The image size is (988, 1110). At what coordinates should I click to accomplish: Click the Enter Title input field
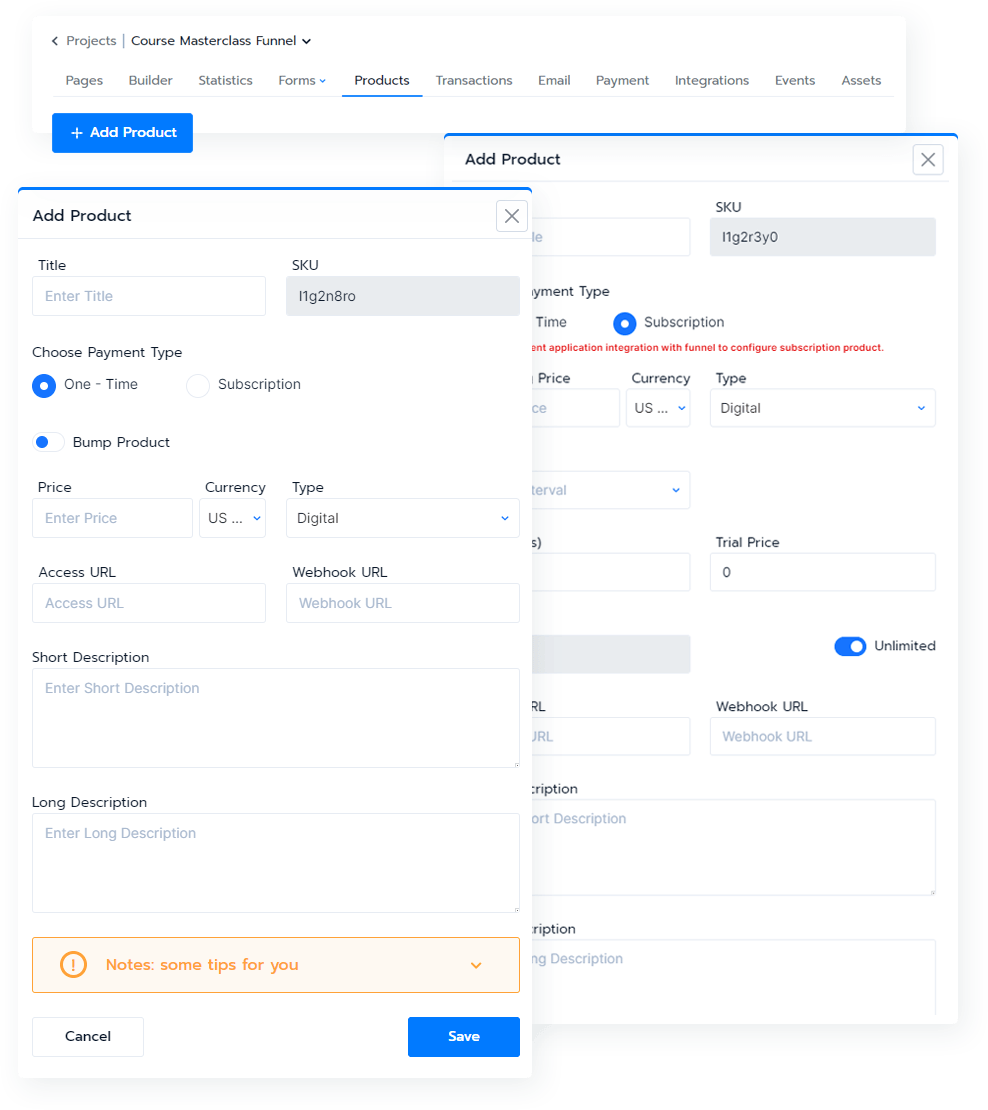[149, 296]
